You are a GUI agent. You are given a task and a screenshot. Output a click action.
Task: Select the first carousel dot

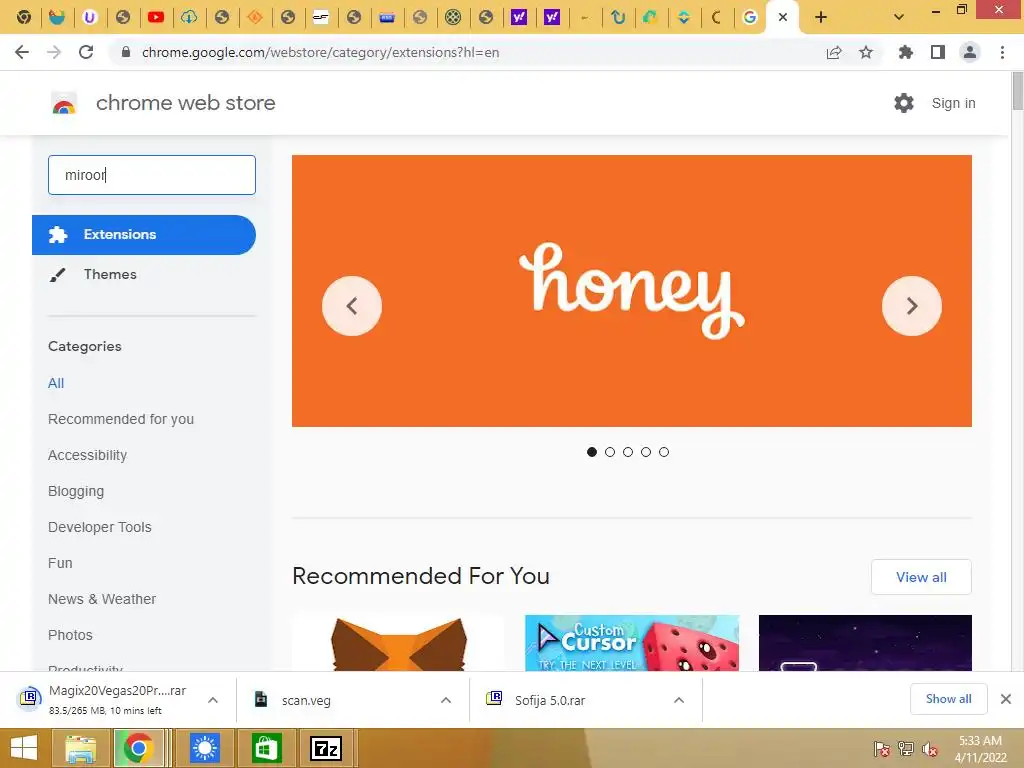(592, 452)
